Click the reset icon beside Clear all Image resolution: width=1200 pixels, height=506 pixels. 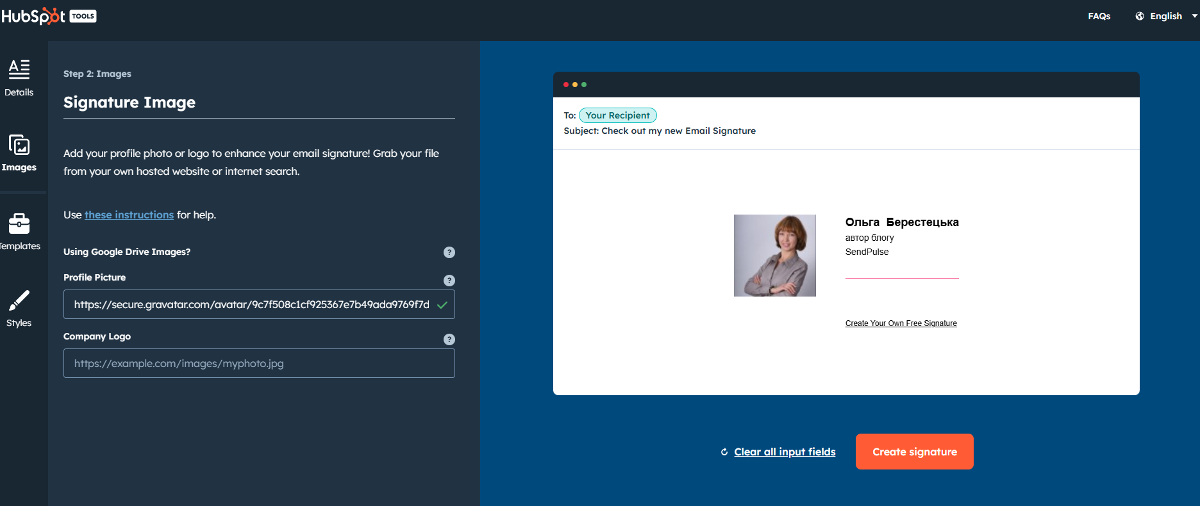pos(724,452)
